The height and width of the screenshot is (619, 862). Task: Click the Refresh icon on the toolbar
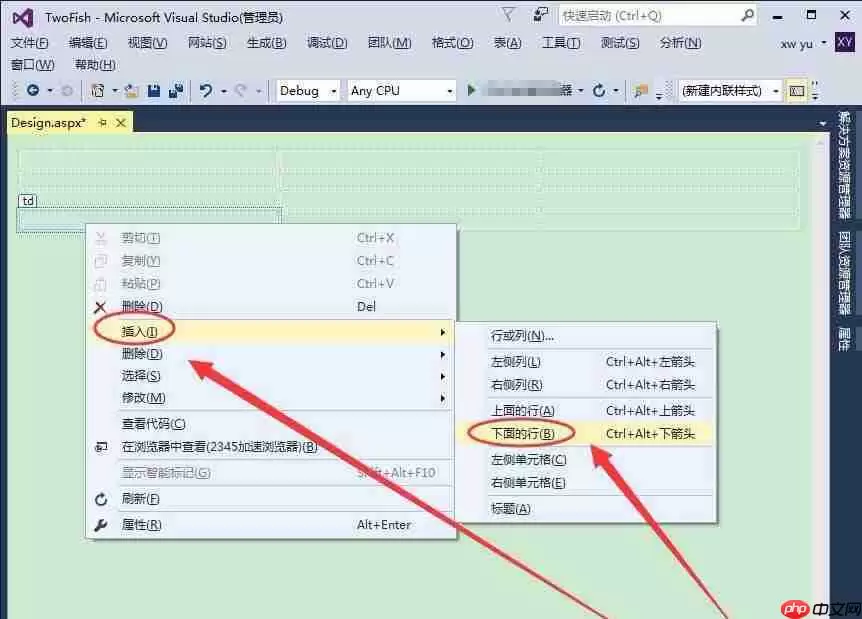pos(600,90)
